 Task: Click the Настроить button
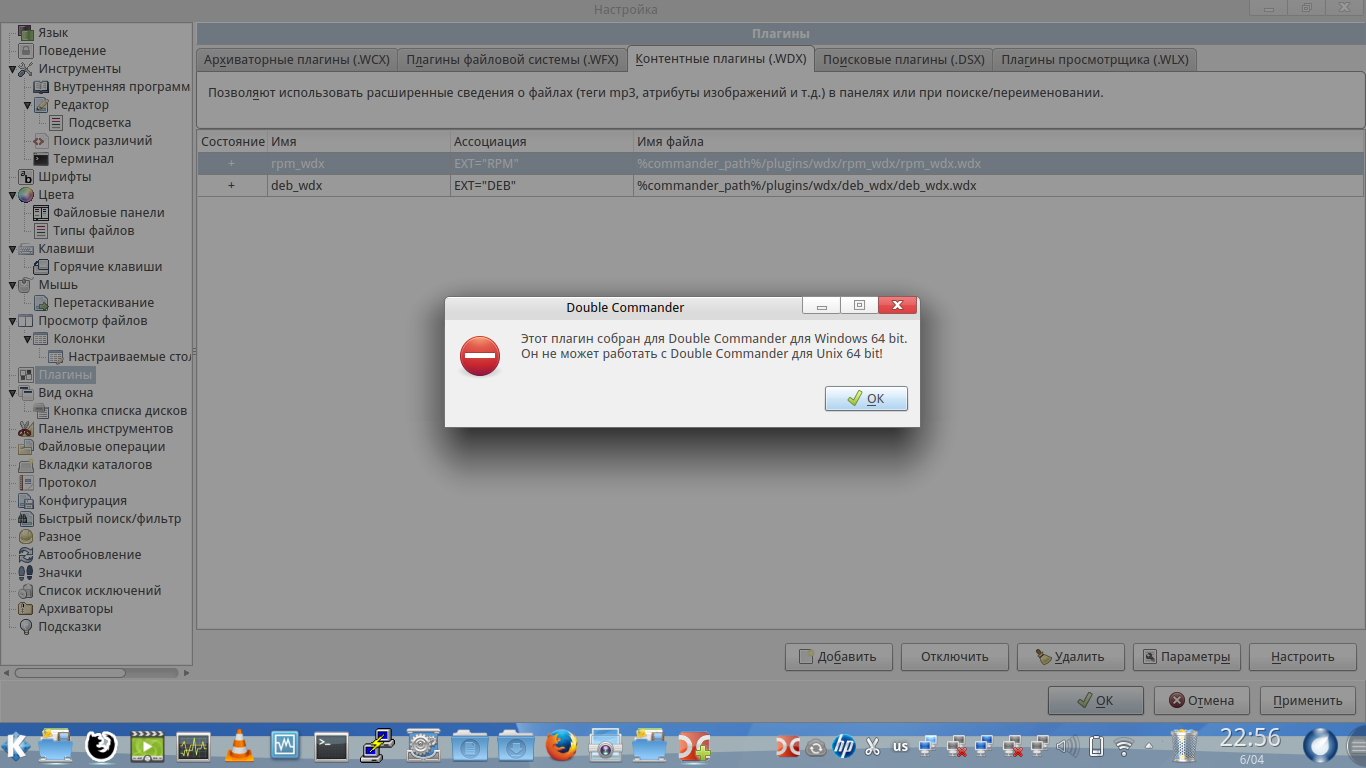(1303, 657)
